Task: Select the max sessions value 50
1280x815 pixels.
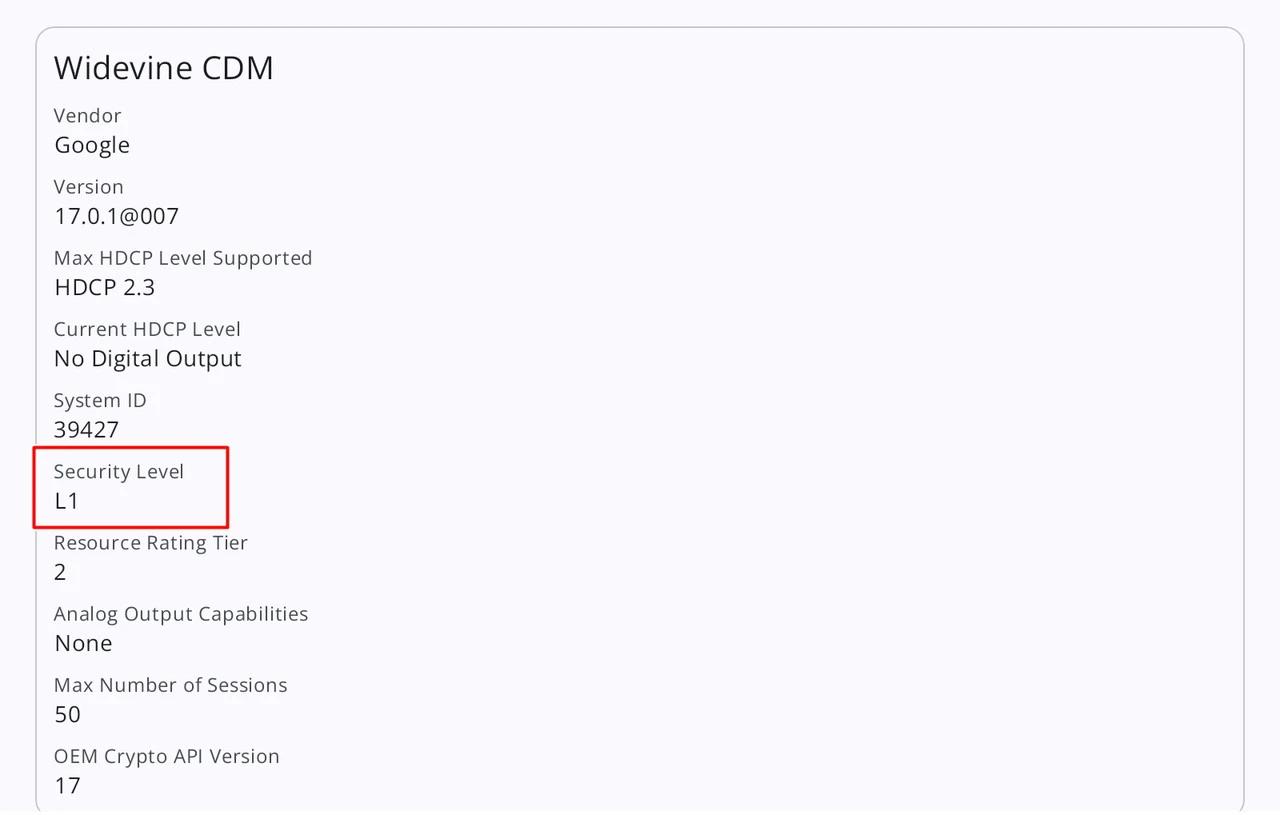Action: [x=68, y=714]
